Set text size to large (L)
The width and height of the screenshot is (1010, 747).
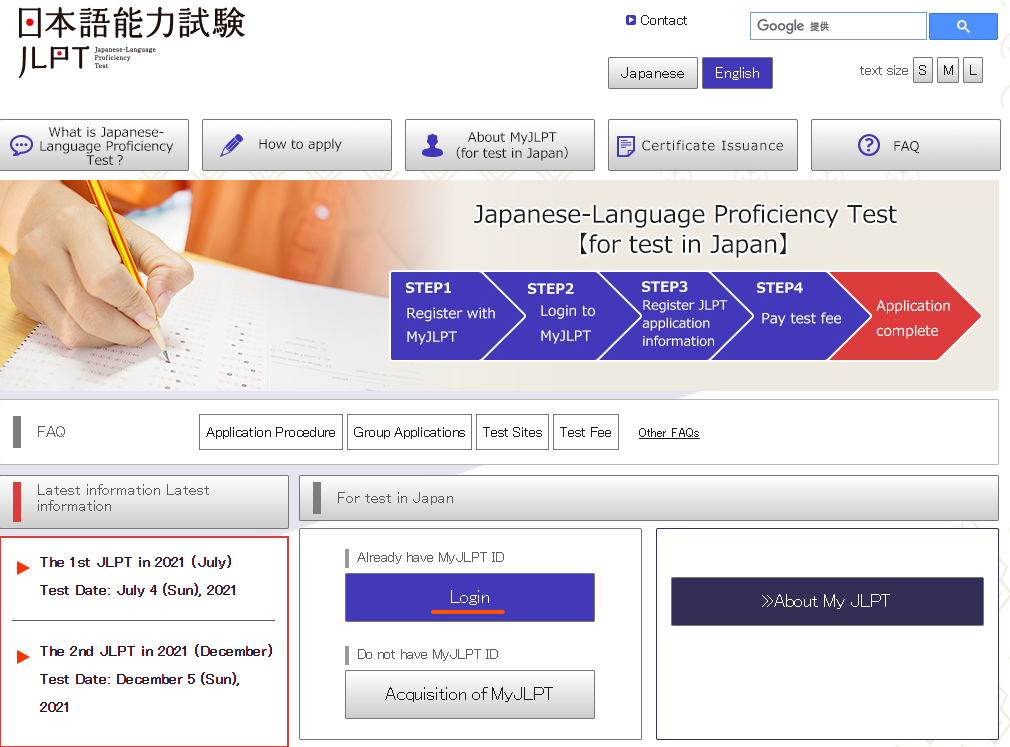972,70
